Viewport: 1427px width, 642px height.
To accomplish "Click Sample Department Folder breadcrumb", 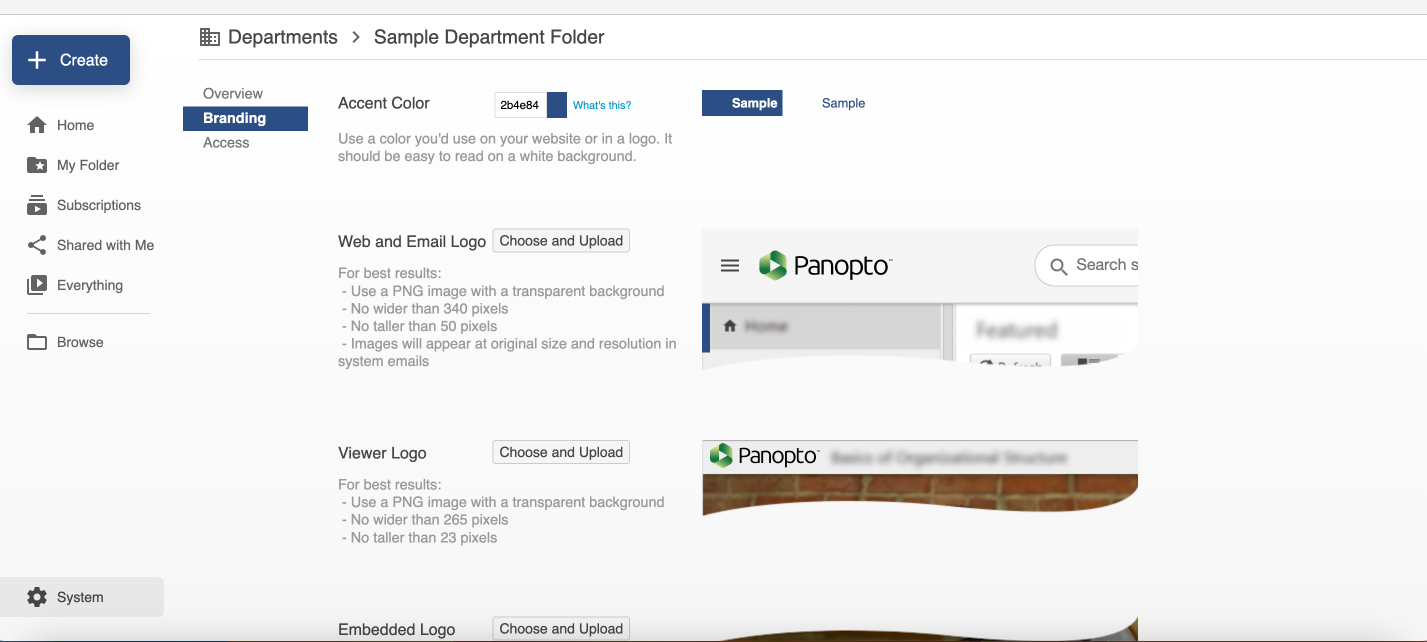I will (489, 37).
